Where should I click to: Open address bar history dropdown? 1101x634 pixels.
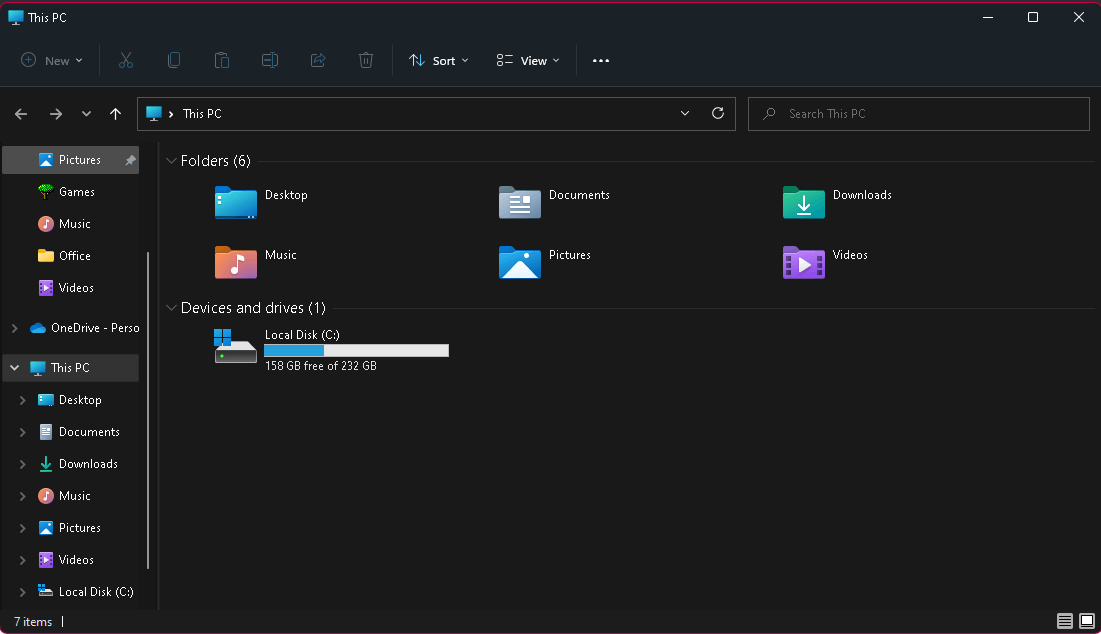(x=685, y=114)
